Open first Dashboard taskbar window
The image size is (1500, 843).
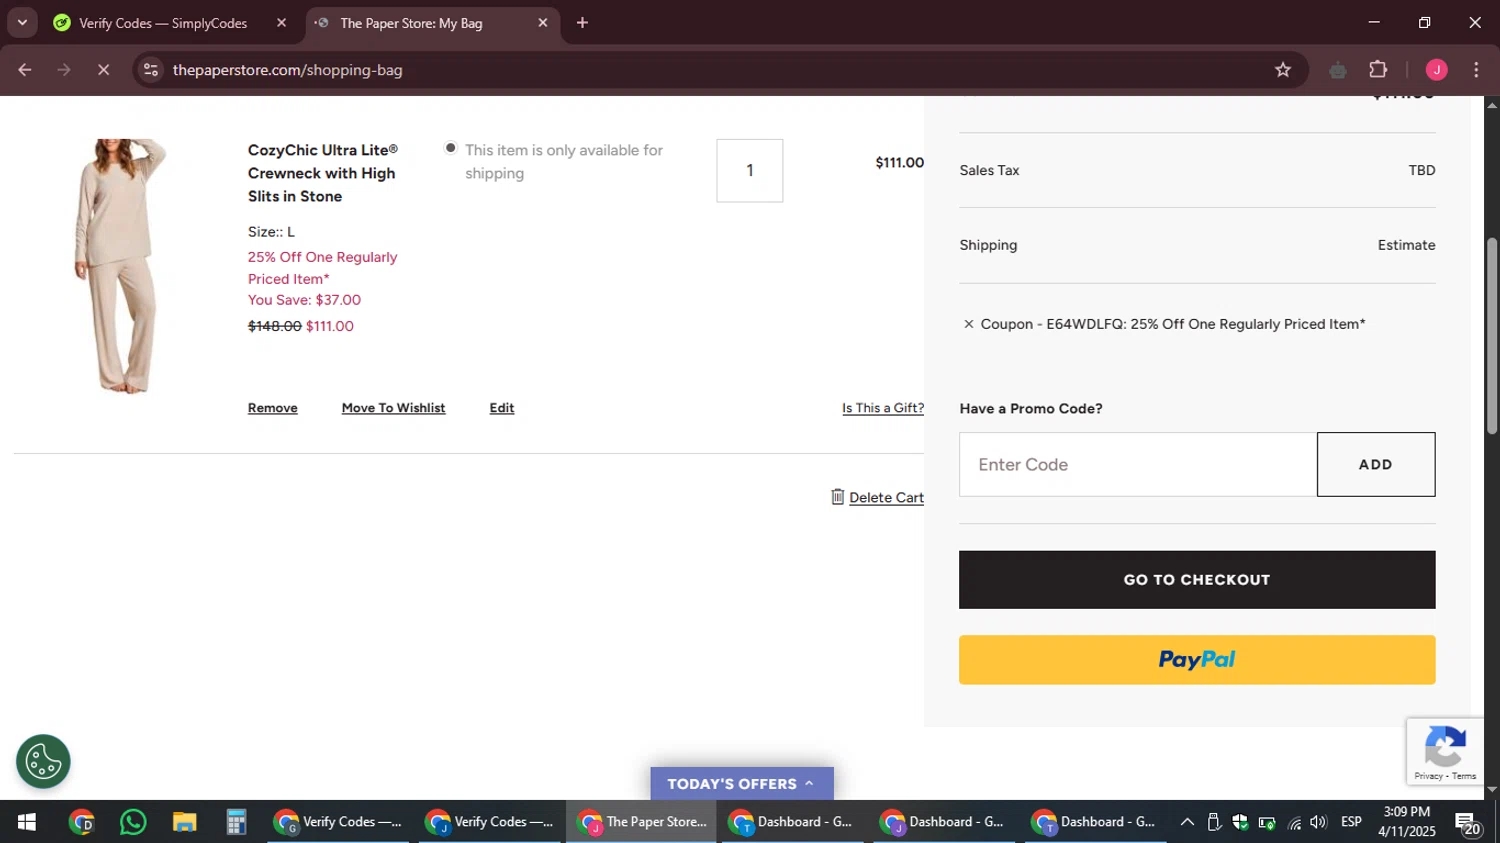pyautogui.click(x=793, y=822)
